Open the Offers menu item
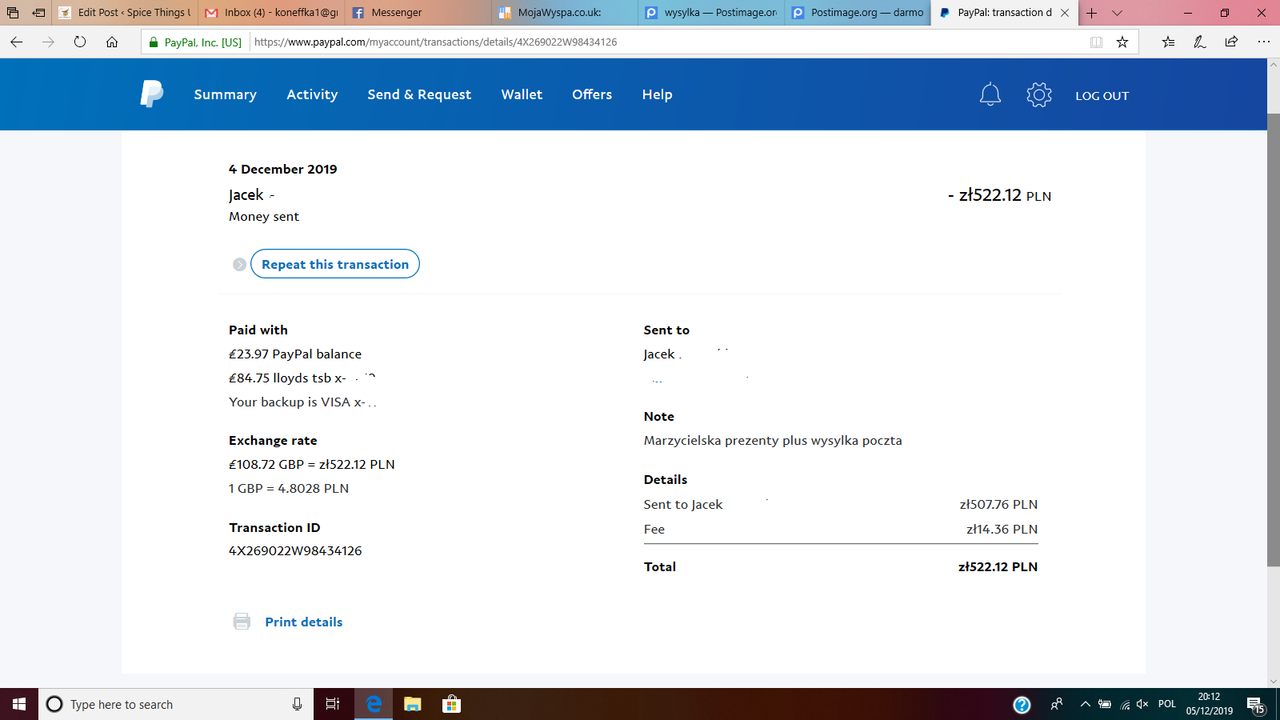Image resolution: width=1280 pixels, height=720 pixels. [x=592, y=94]
